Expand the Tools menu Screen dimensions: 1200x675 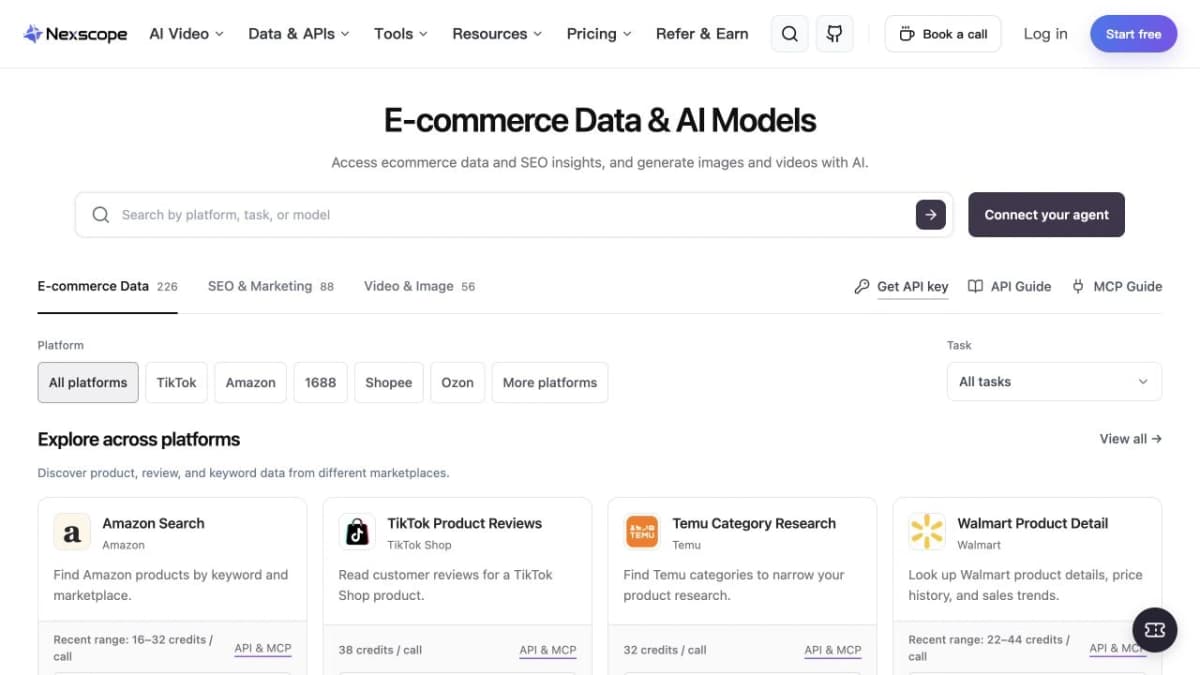401,34
